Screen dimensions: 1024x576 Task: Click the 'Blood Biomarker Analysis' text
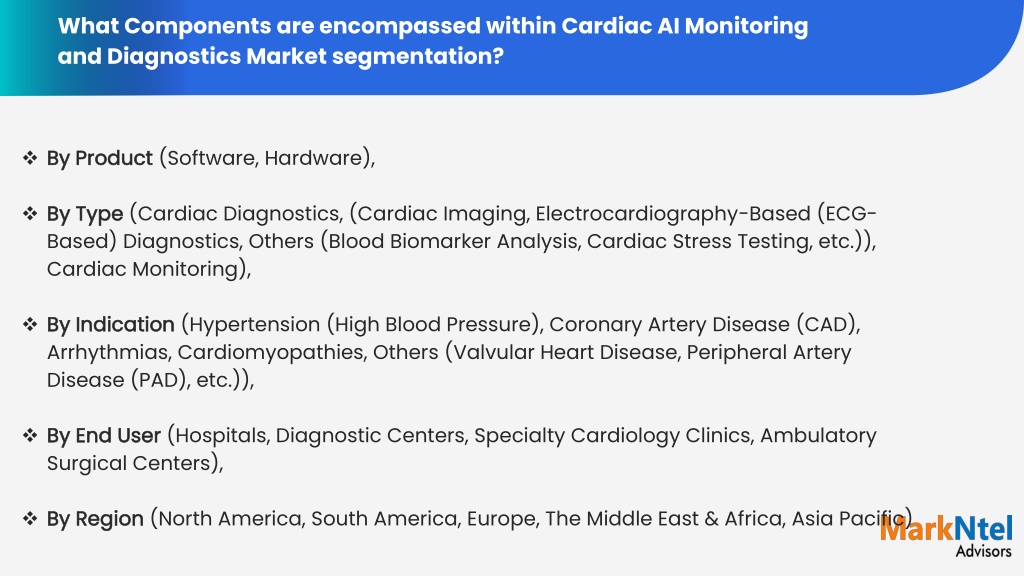tap(453, 242)
